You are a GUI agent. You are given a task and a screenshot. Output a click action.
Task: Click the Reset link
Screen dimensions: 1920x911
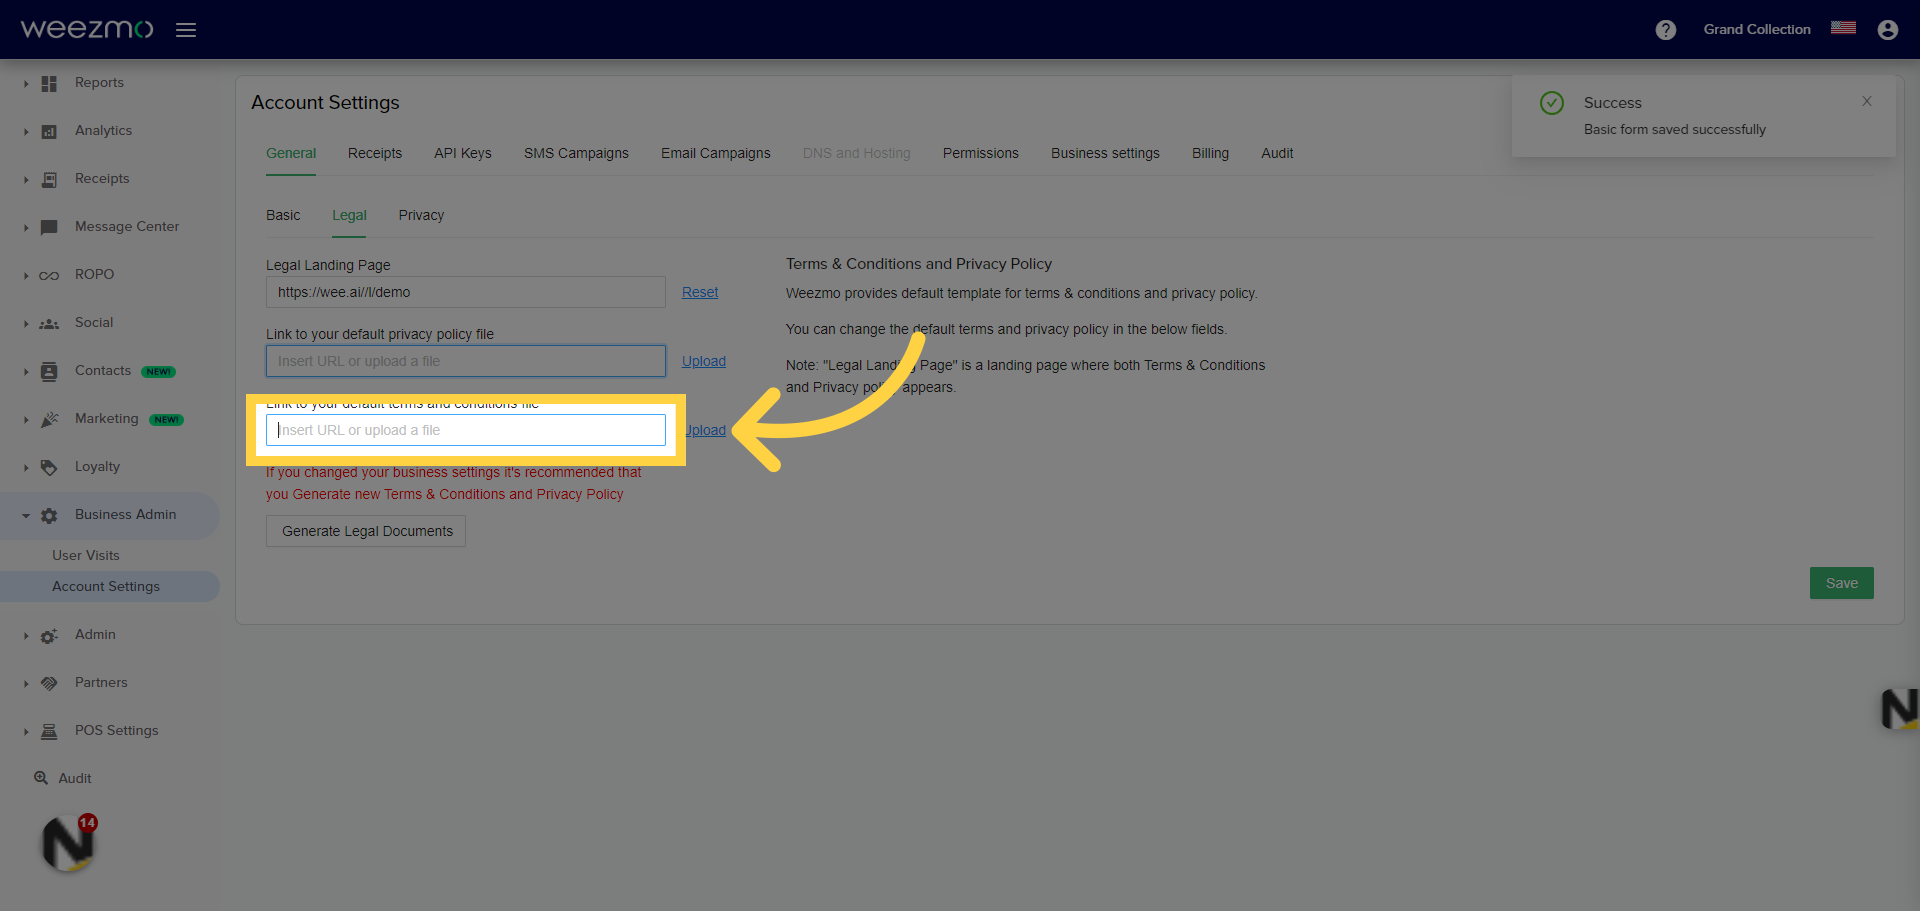(700, 292)
